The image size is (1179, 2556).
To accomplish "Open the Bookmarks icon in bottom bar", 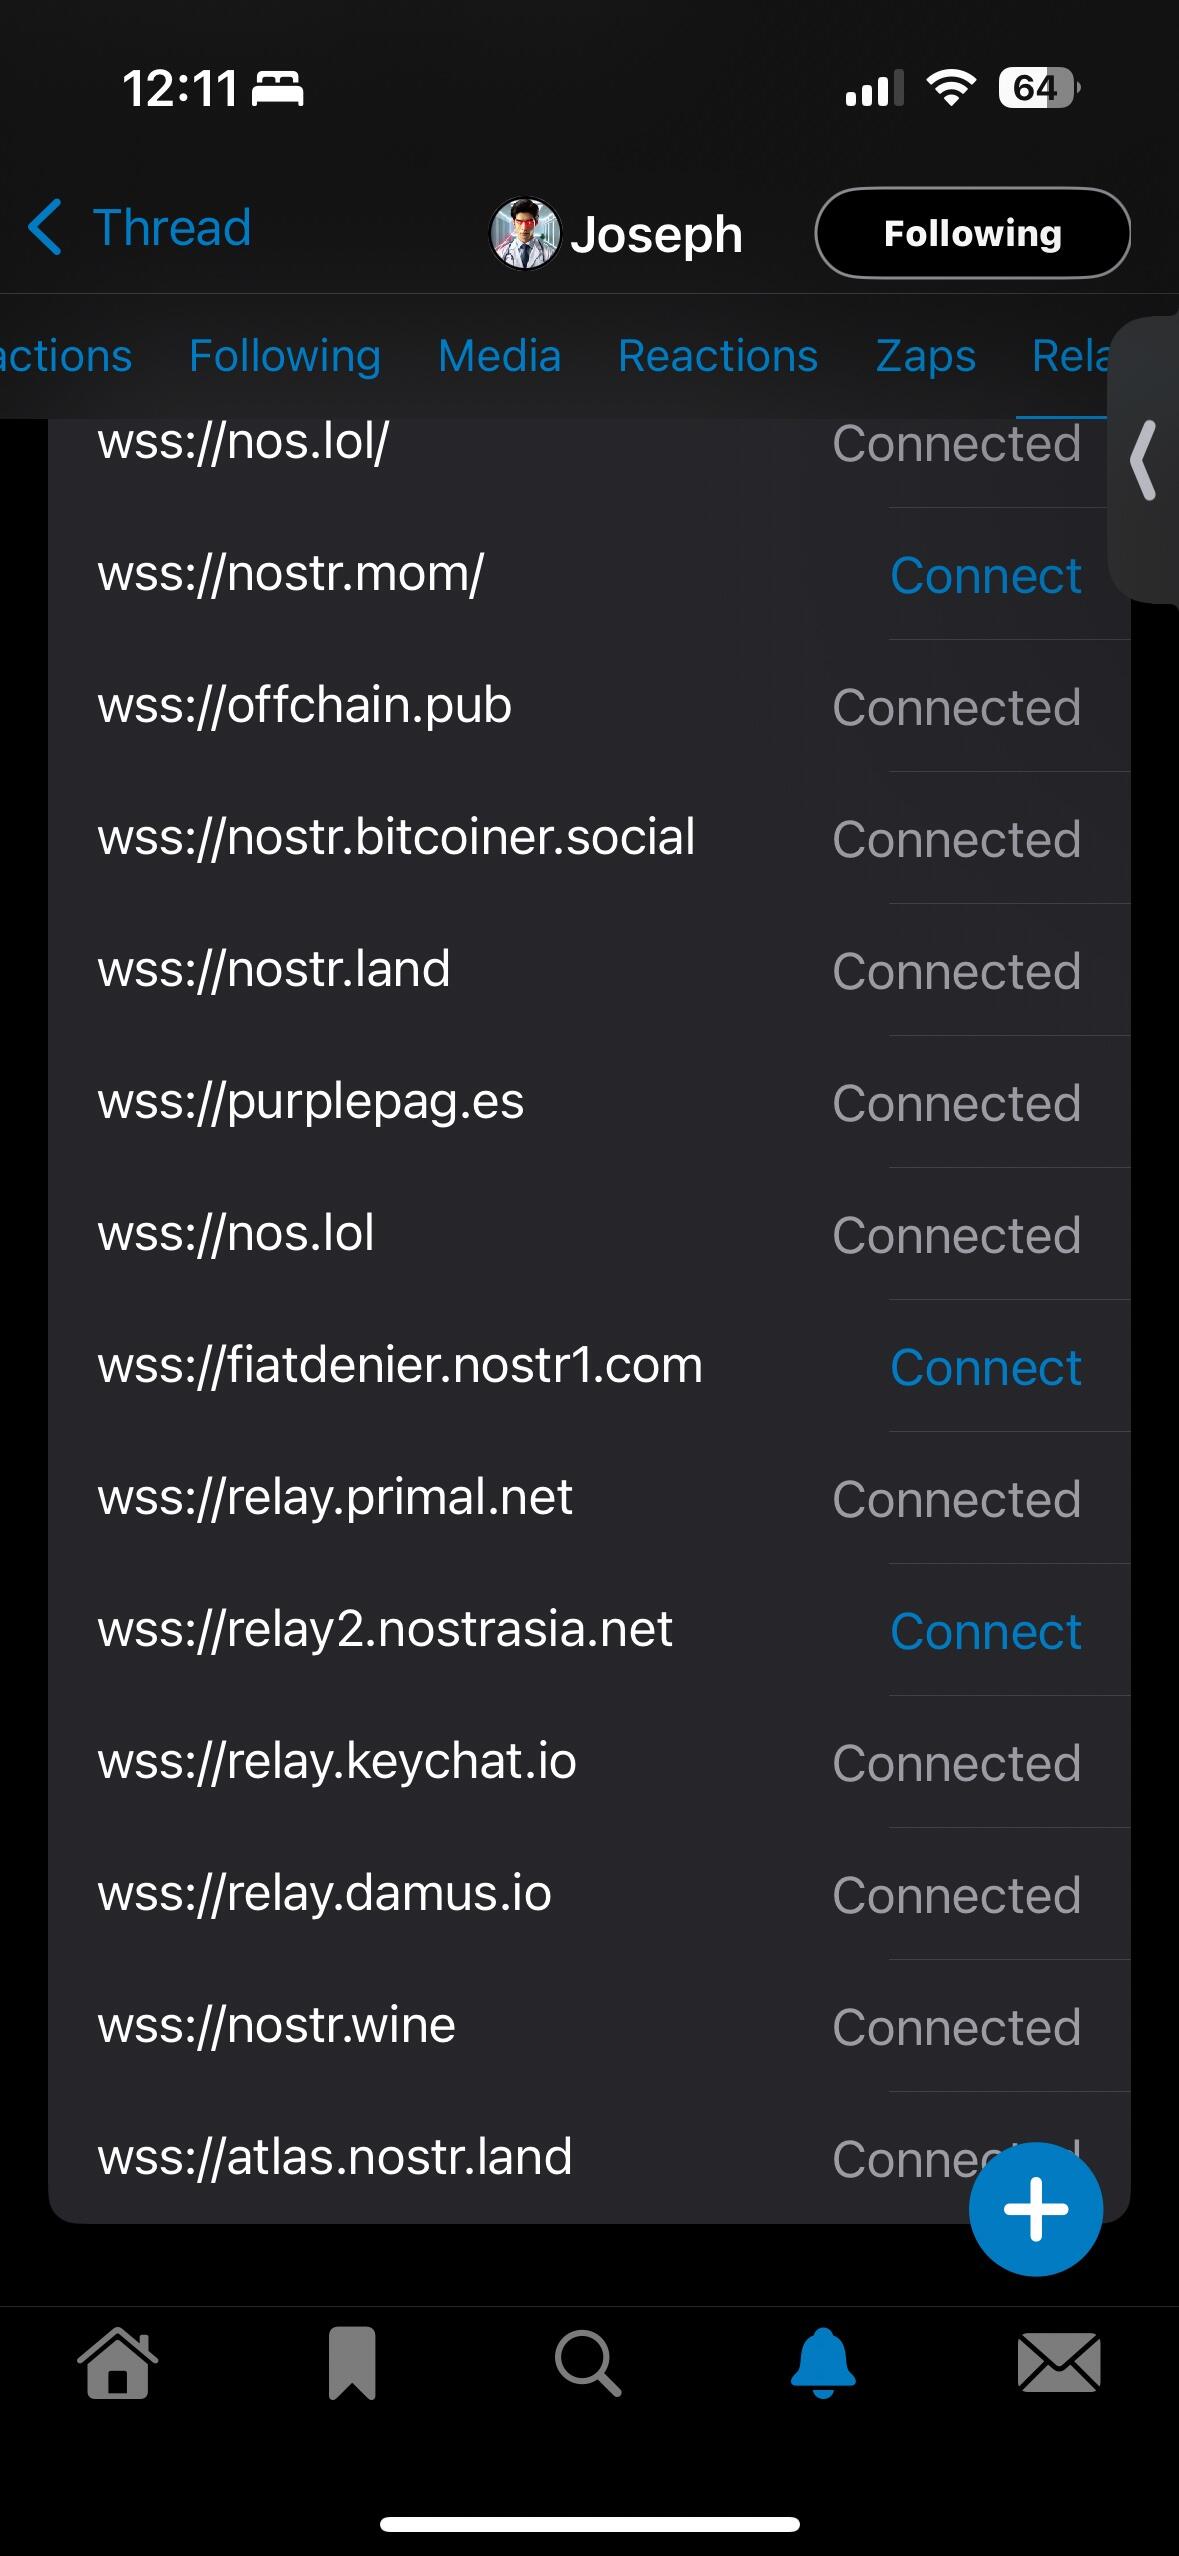I will coord(352,2363).
